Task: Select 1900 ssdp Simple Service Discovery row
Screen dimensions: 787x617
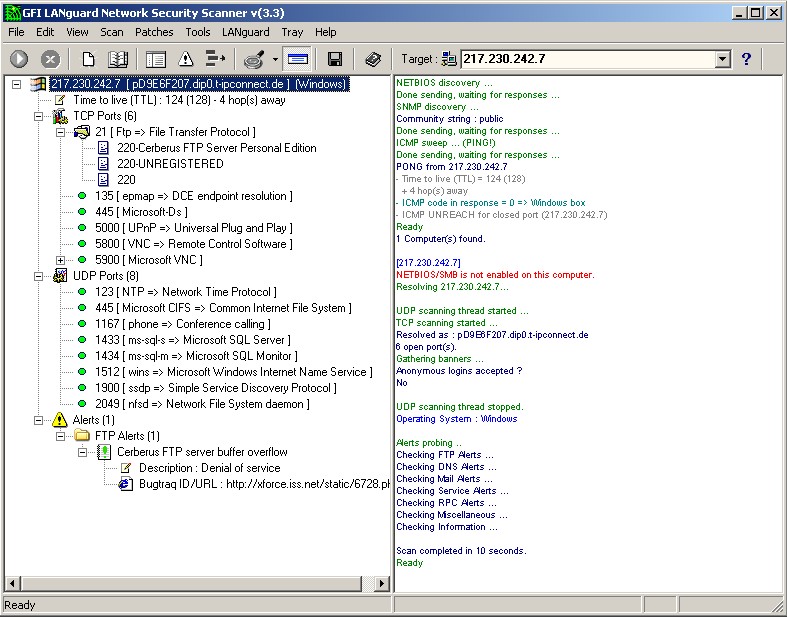Action: click(216, 388)
